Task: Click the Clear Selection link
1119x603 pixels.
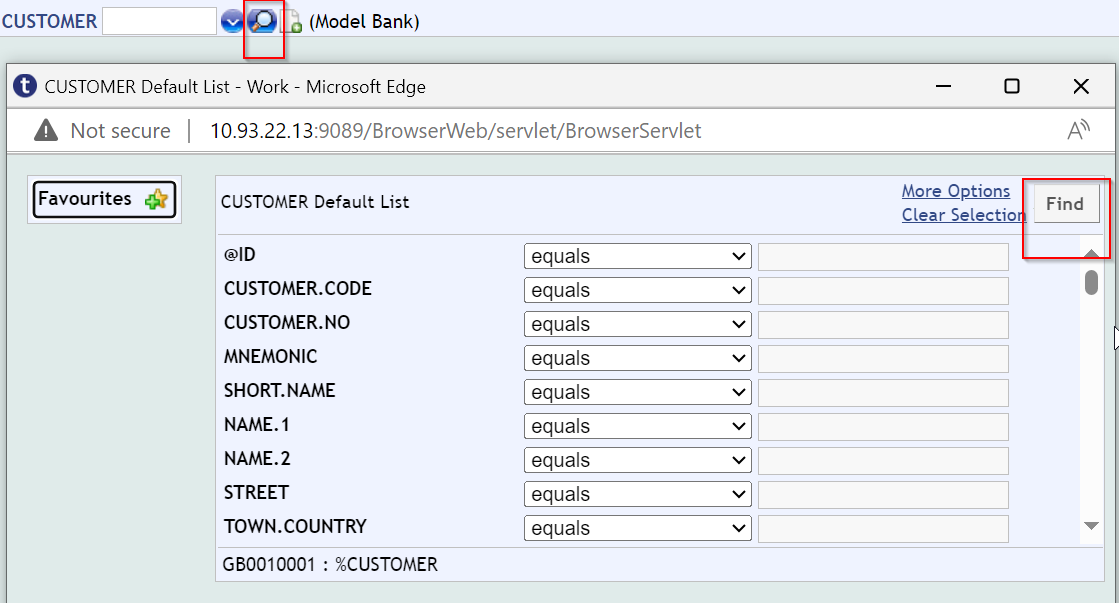Action: tap(963, 215)
